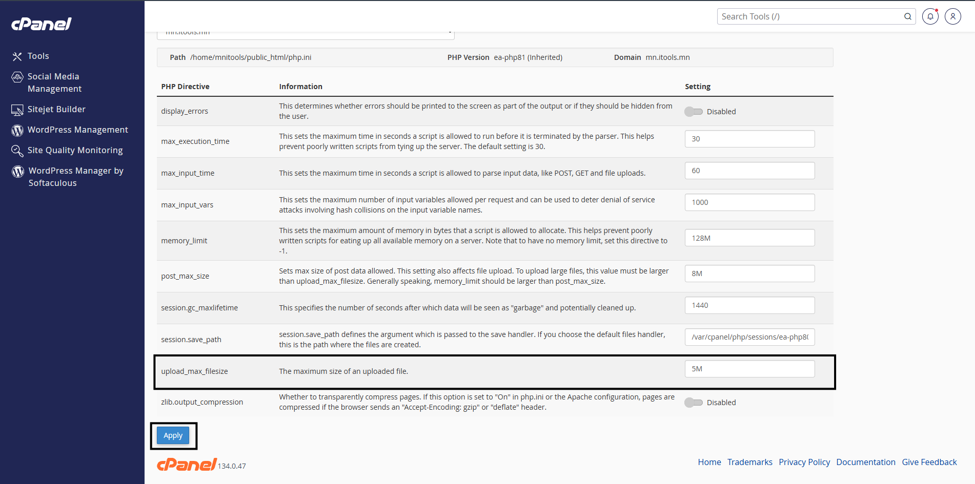Click the Tools wrench icon in sidebar
The width and height of the screenshot is (975, 484).
[17, 57]
